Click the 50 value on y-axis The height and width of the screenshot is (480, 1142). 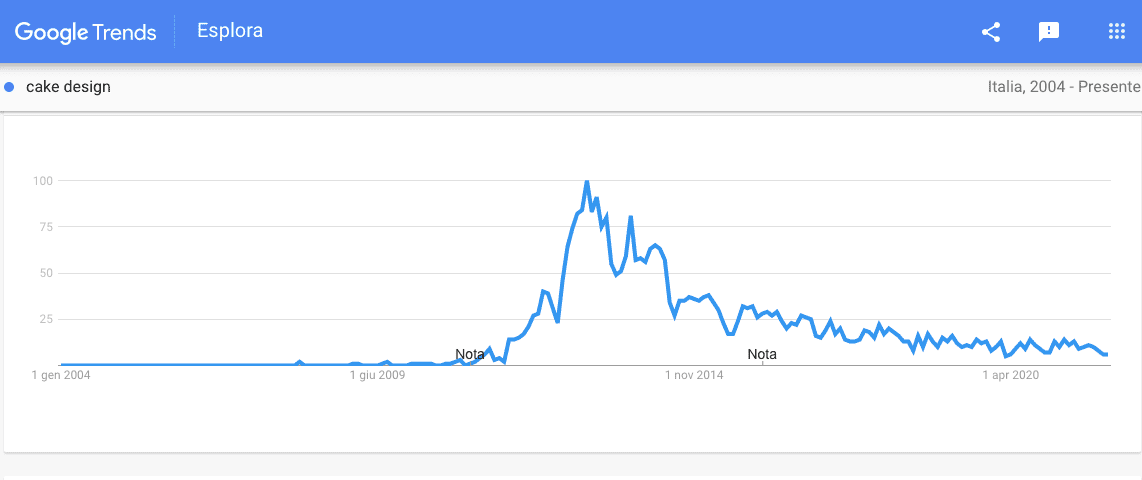pyautogui.click(x=47, y=273)
